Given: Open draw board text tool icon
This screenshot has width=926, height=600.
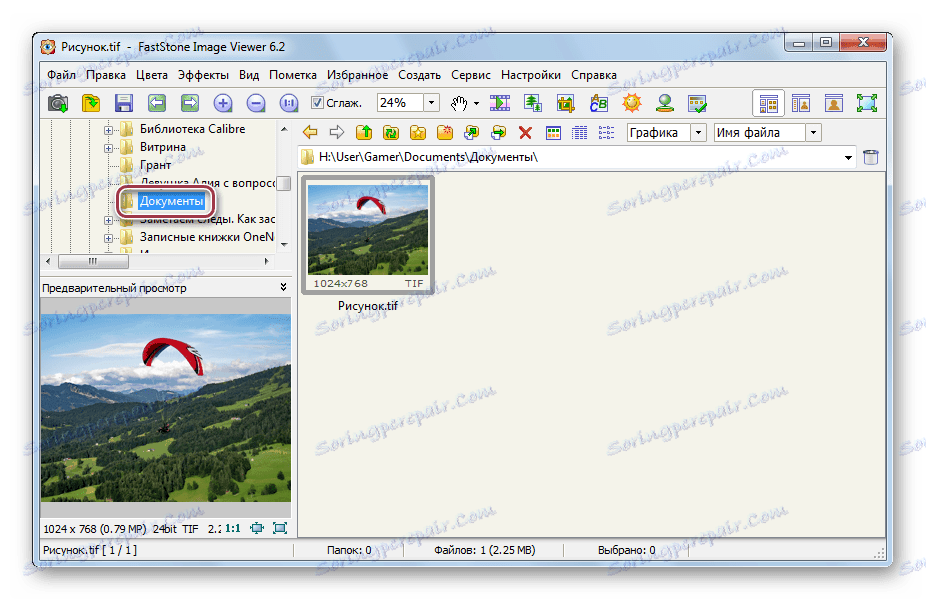Looking at the screenshot, I should (599, 103).
